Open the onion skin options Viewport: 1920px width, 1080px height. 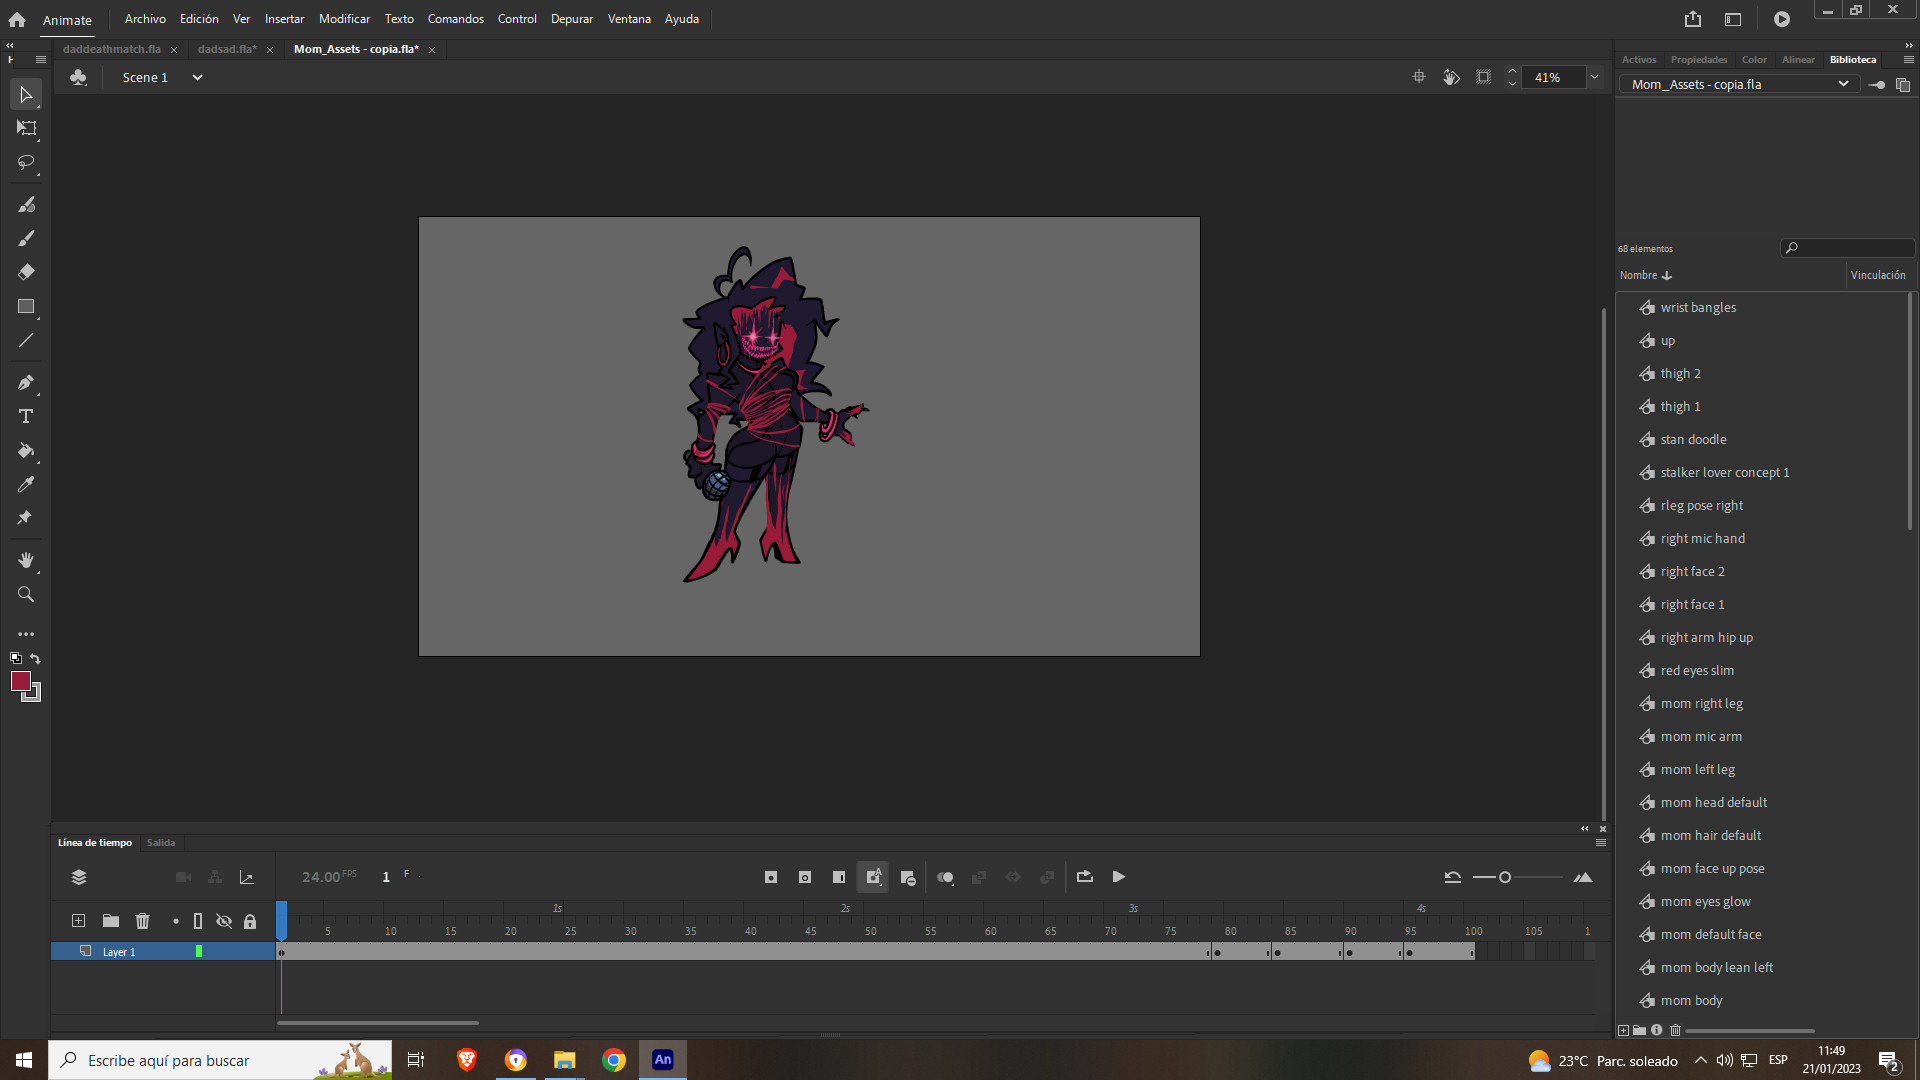click(x=946, y=877)
